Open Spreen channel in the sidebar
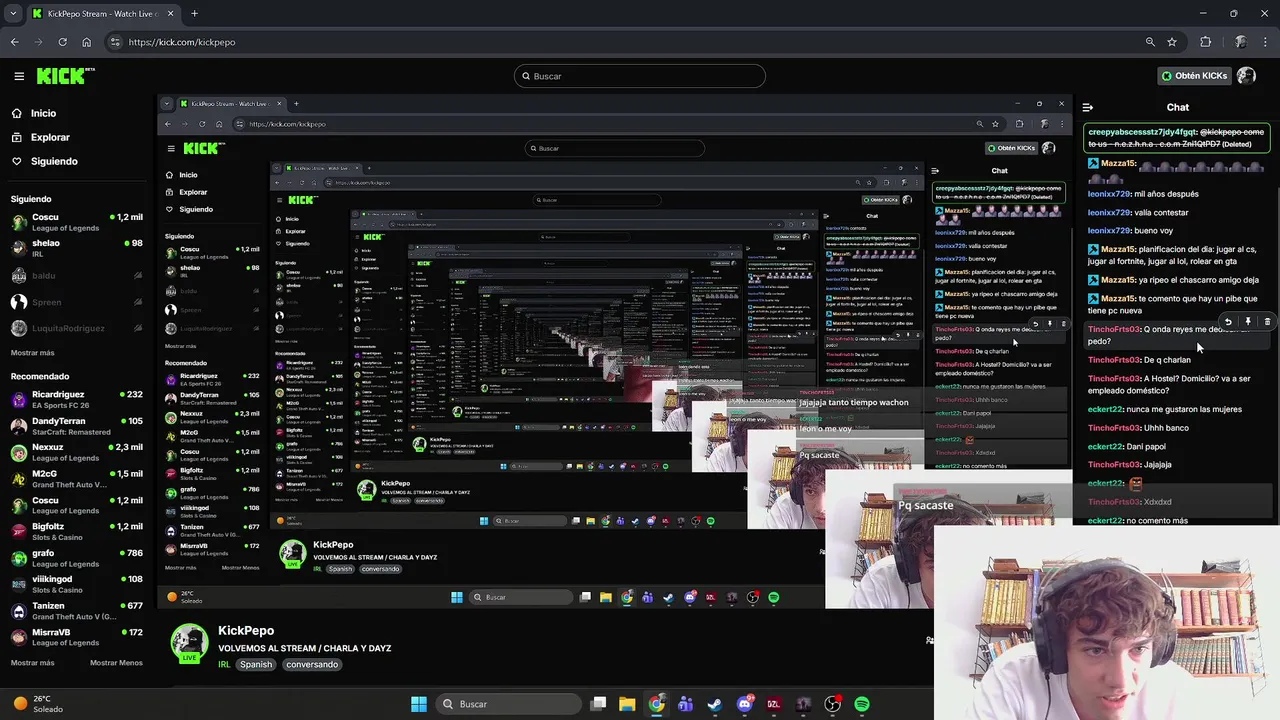The width and height of the screenshot is (1280, 720). tap(76, 302)
